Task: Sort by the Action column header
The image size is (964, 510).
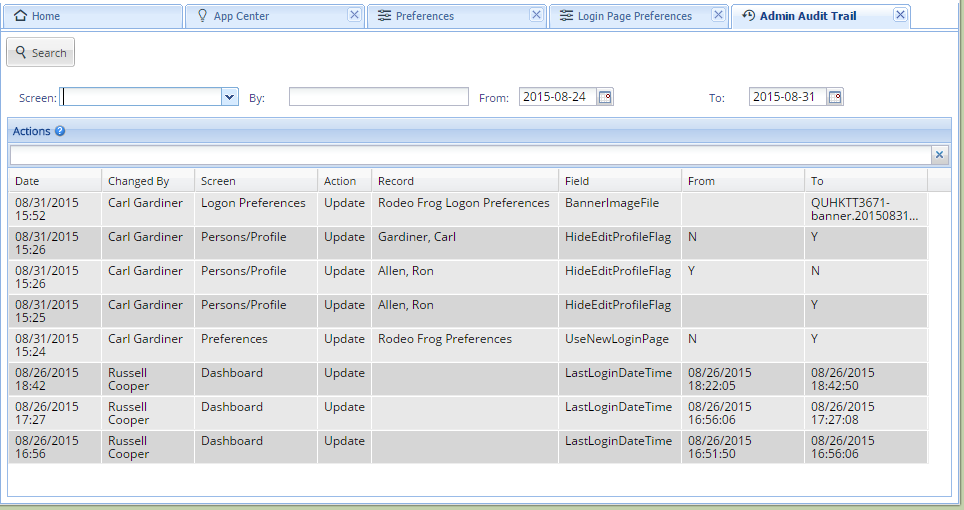Action: pyautogui.click(x=344, y=181)
